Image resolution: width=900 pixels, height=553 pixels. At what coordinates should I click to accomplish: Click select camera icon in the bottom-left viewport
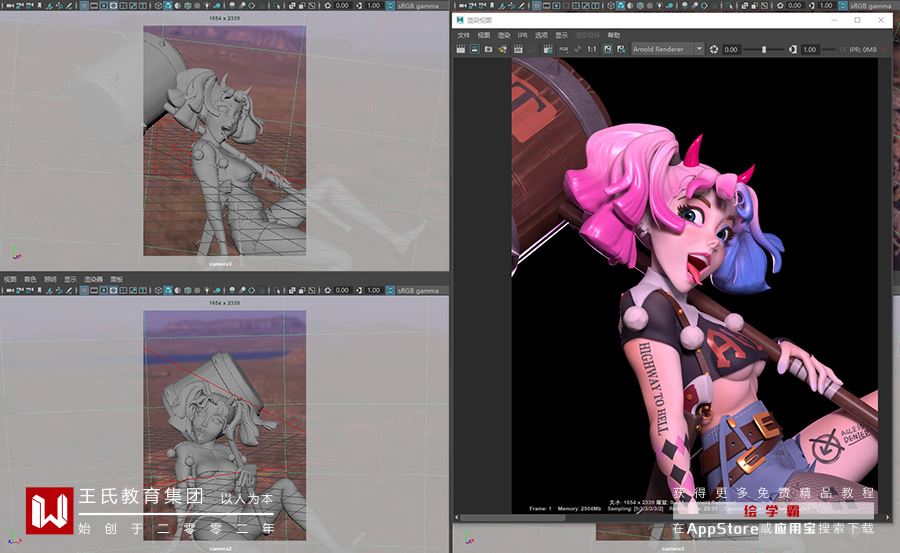[10, 291]
